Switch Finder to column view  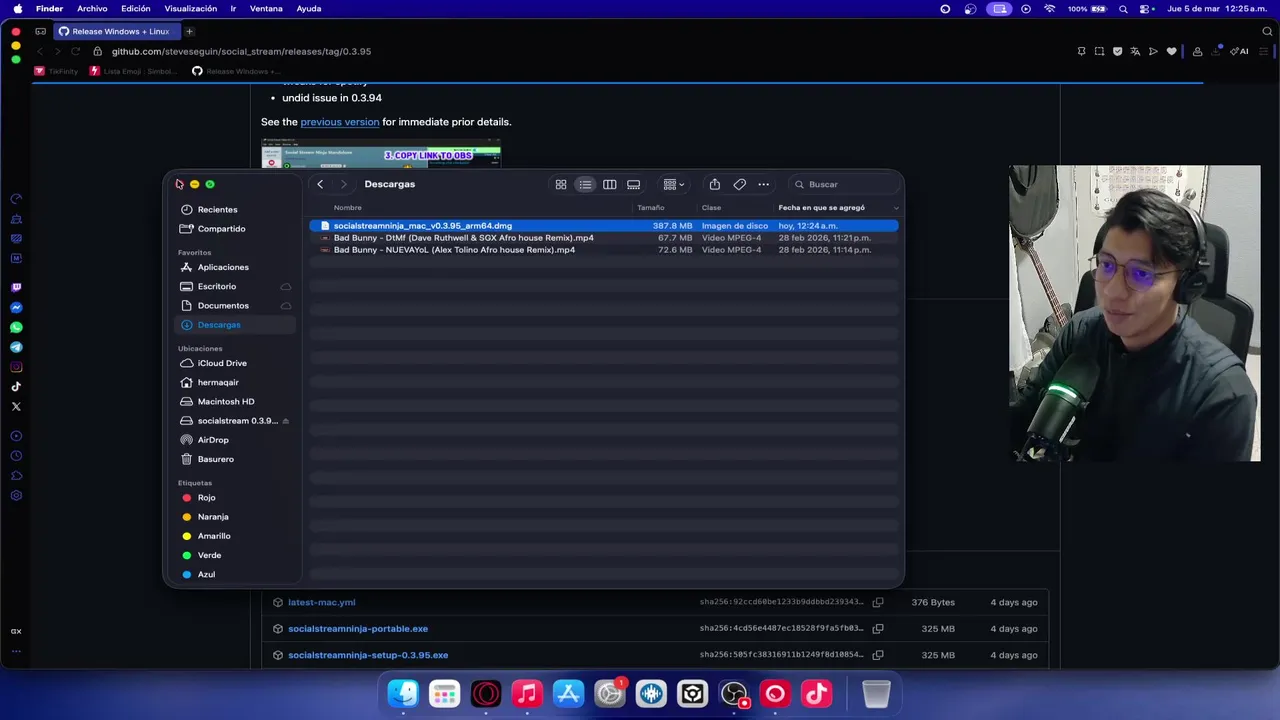tap(609, 184)
